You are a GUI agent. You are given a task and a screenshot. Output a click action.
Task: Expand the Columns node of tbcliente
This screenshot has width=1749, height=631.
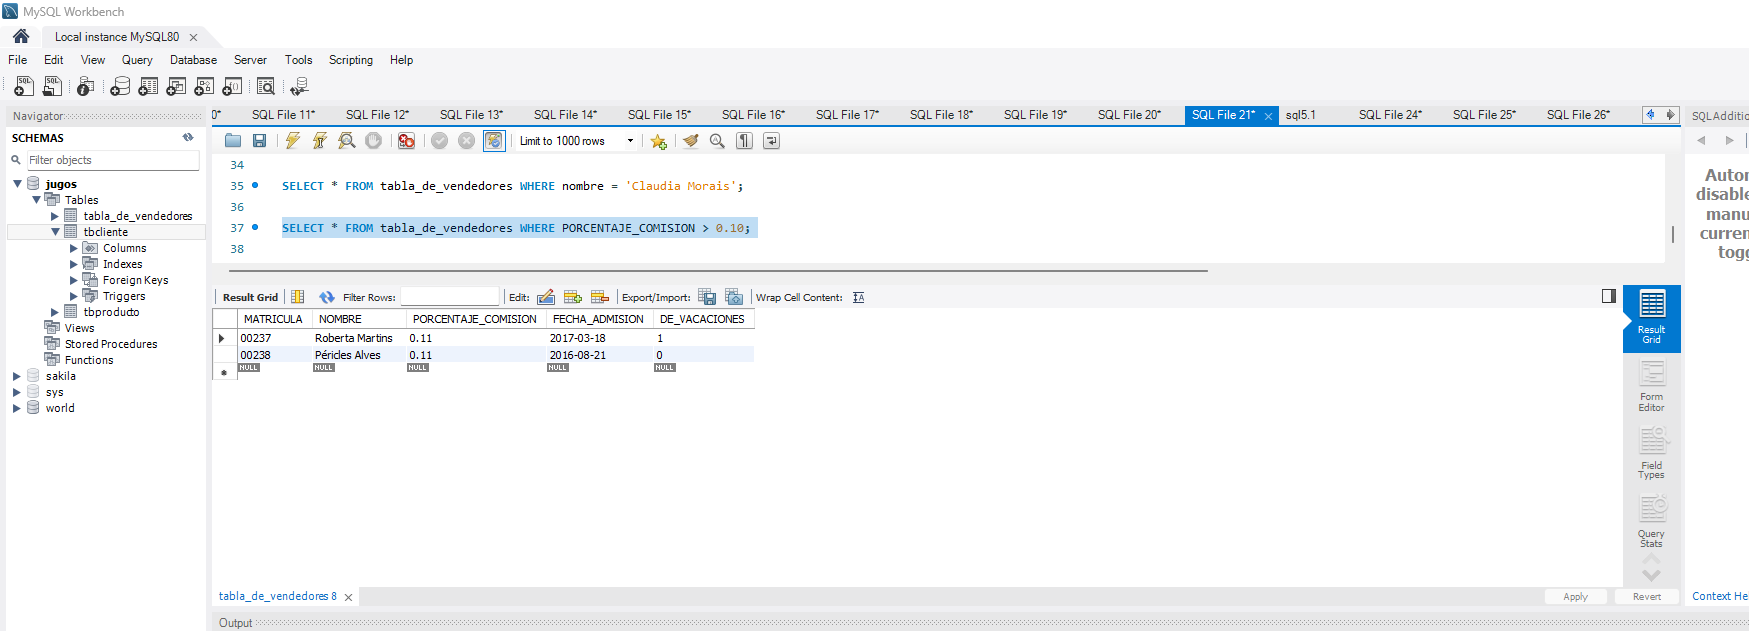click(x=74, y=248)
